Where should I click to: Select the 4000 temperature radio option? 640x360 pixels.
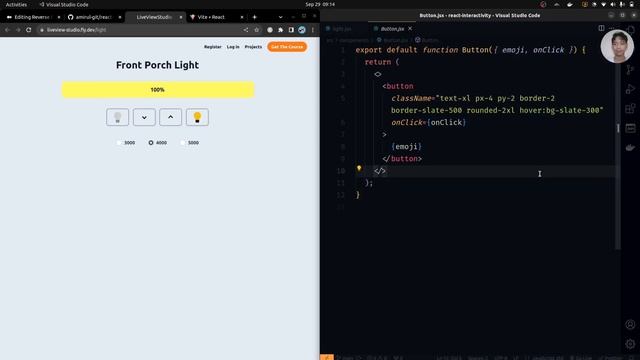click(151, 143)
